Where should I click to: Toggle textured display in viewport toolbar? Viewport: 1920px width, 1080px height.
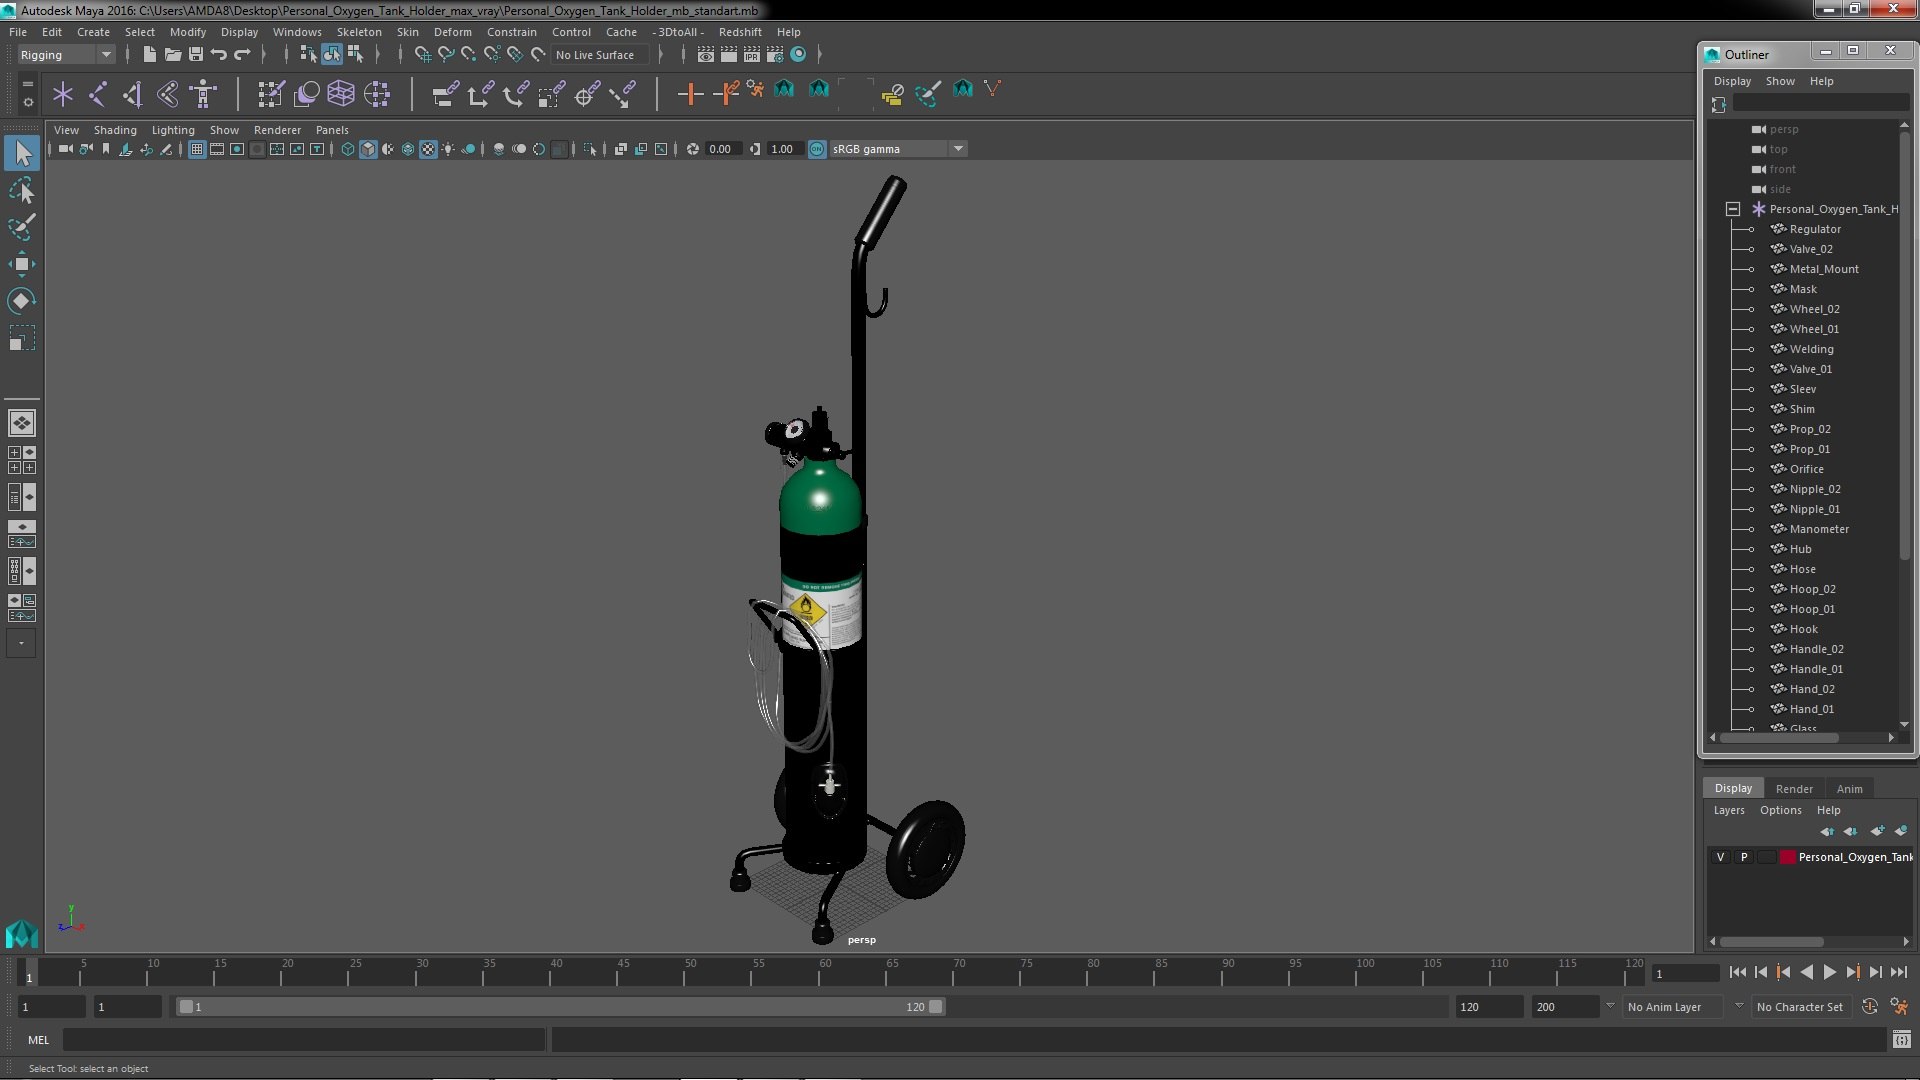(428, 149)
